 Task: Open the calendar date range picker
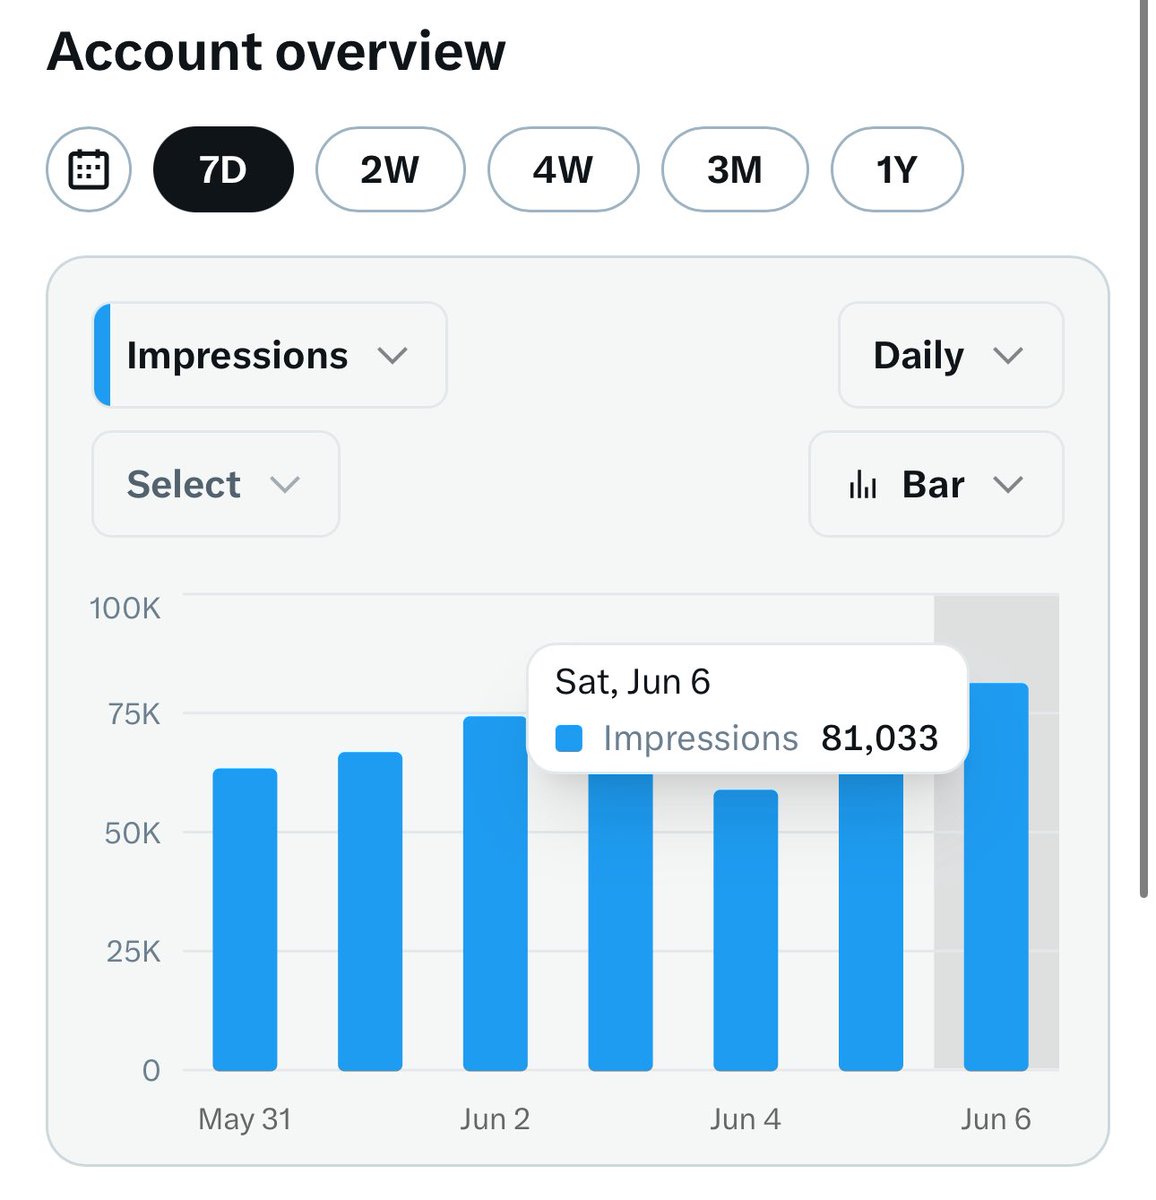coord(88,169)
